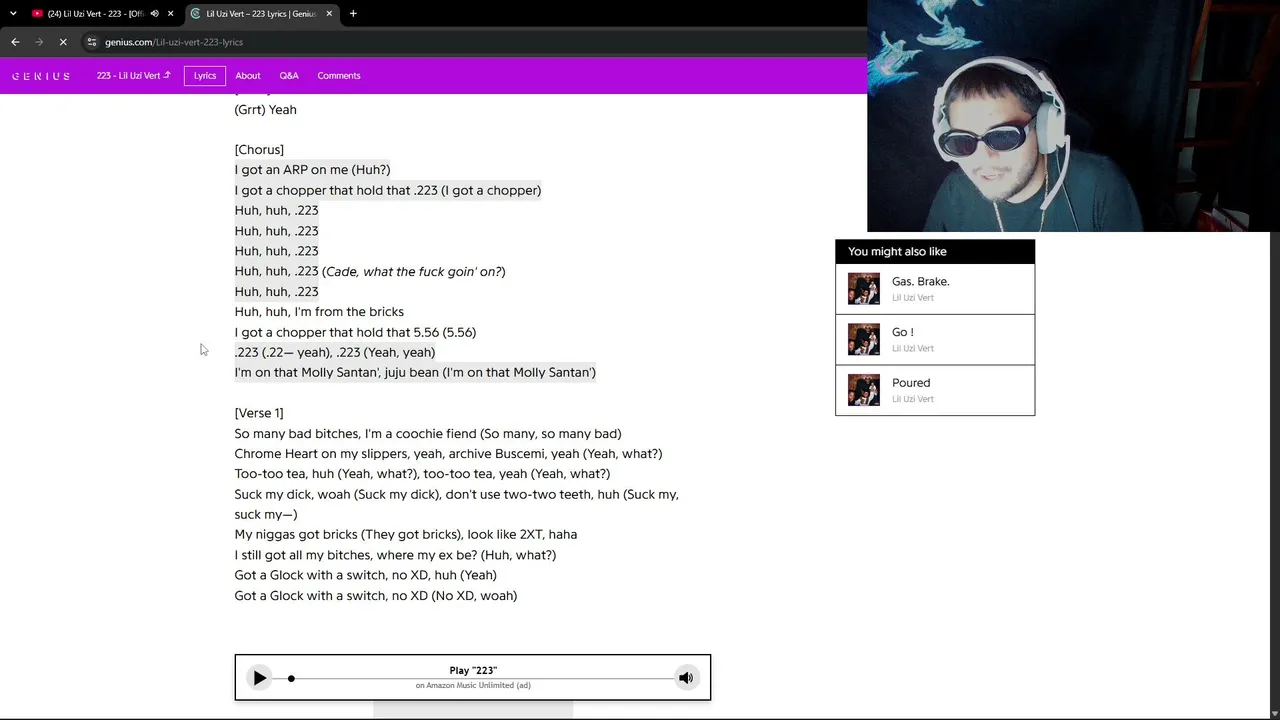
Task: Click the '[Verse 1]' section label
Action: click(259, 413)
